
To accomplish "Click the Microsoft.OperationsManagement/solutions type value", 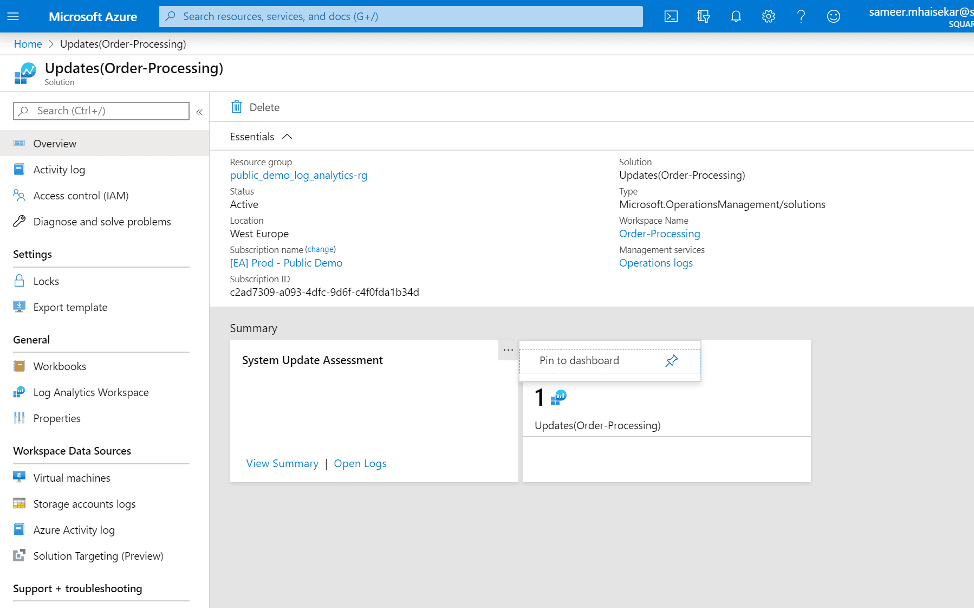I will [x=722, y=204].
